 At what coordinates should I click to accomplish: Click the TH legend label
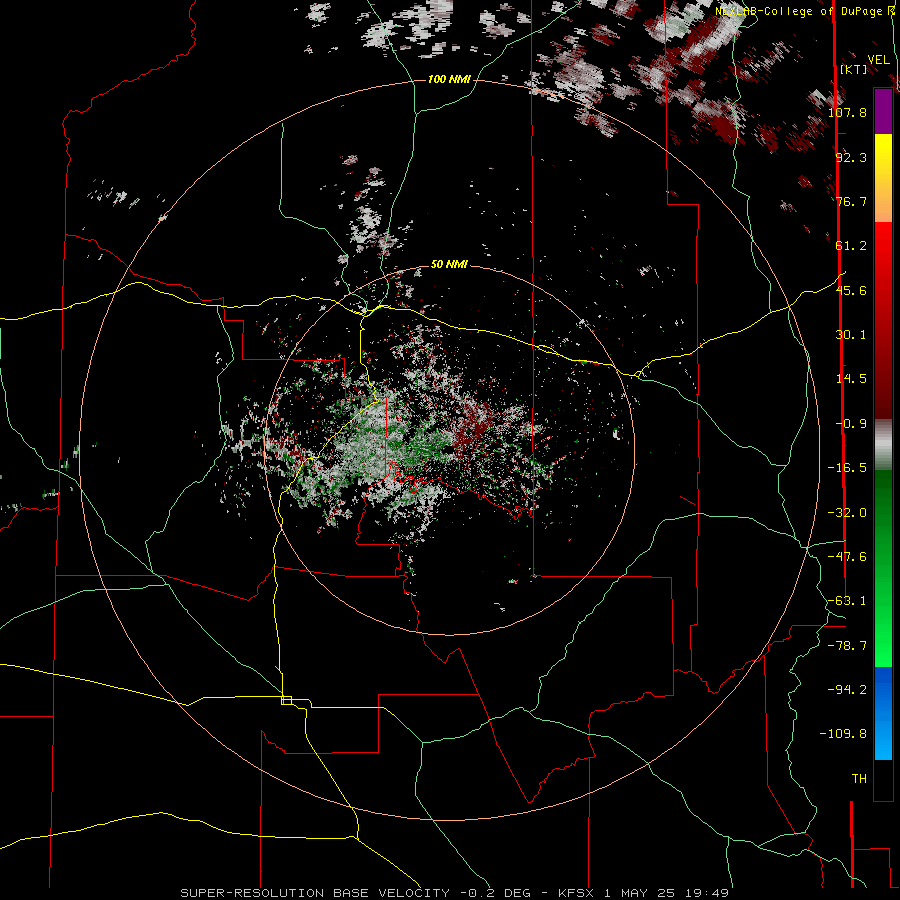859,779
